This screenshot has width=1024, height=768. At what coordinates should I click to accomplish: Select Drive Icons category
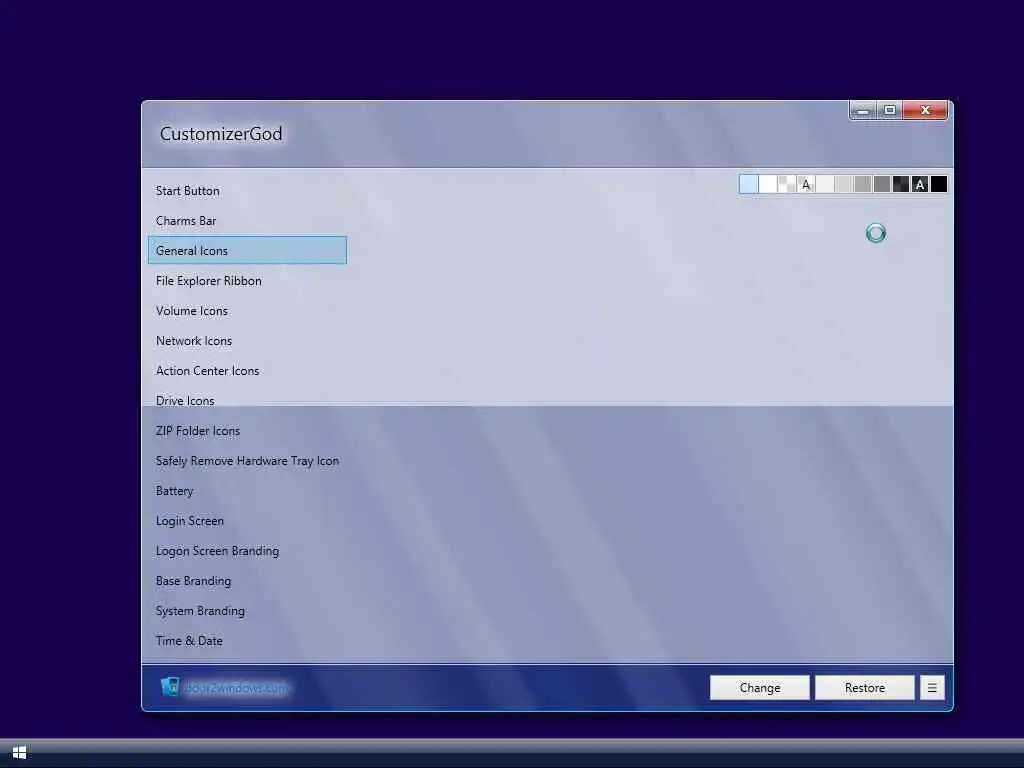(x=248, y=401)
